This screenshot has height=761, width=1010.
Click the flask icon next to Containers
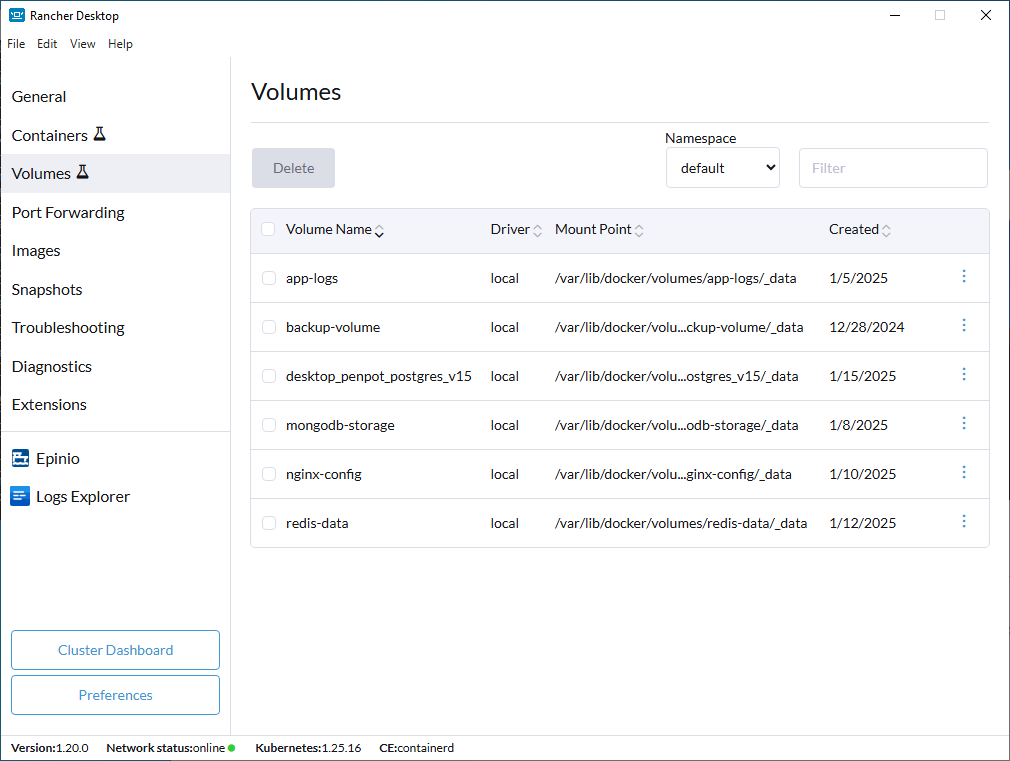point(100,133)
